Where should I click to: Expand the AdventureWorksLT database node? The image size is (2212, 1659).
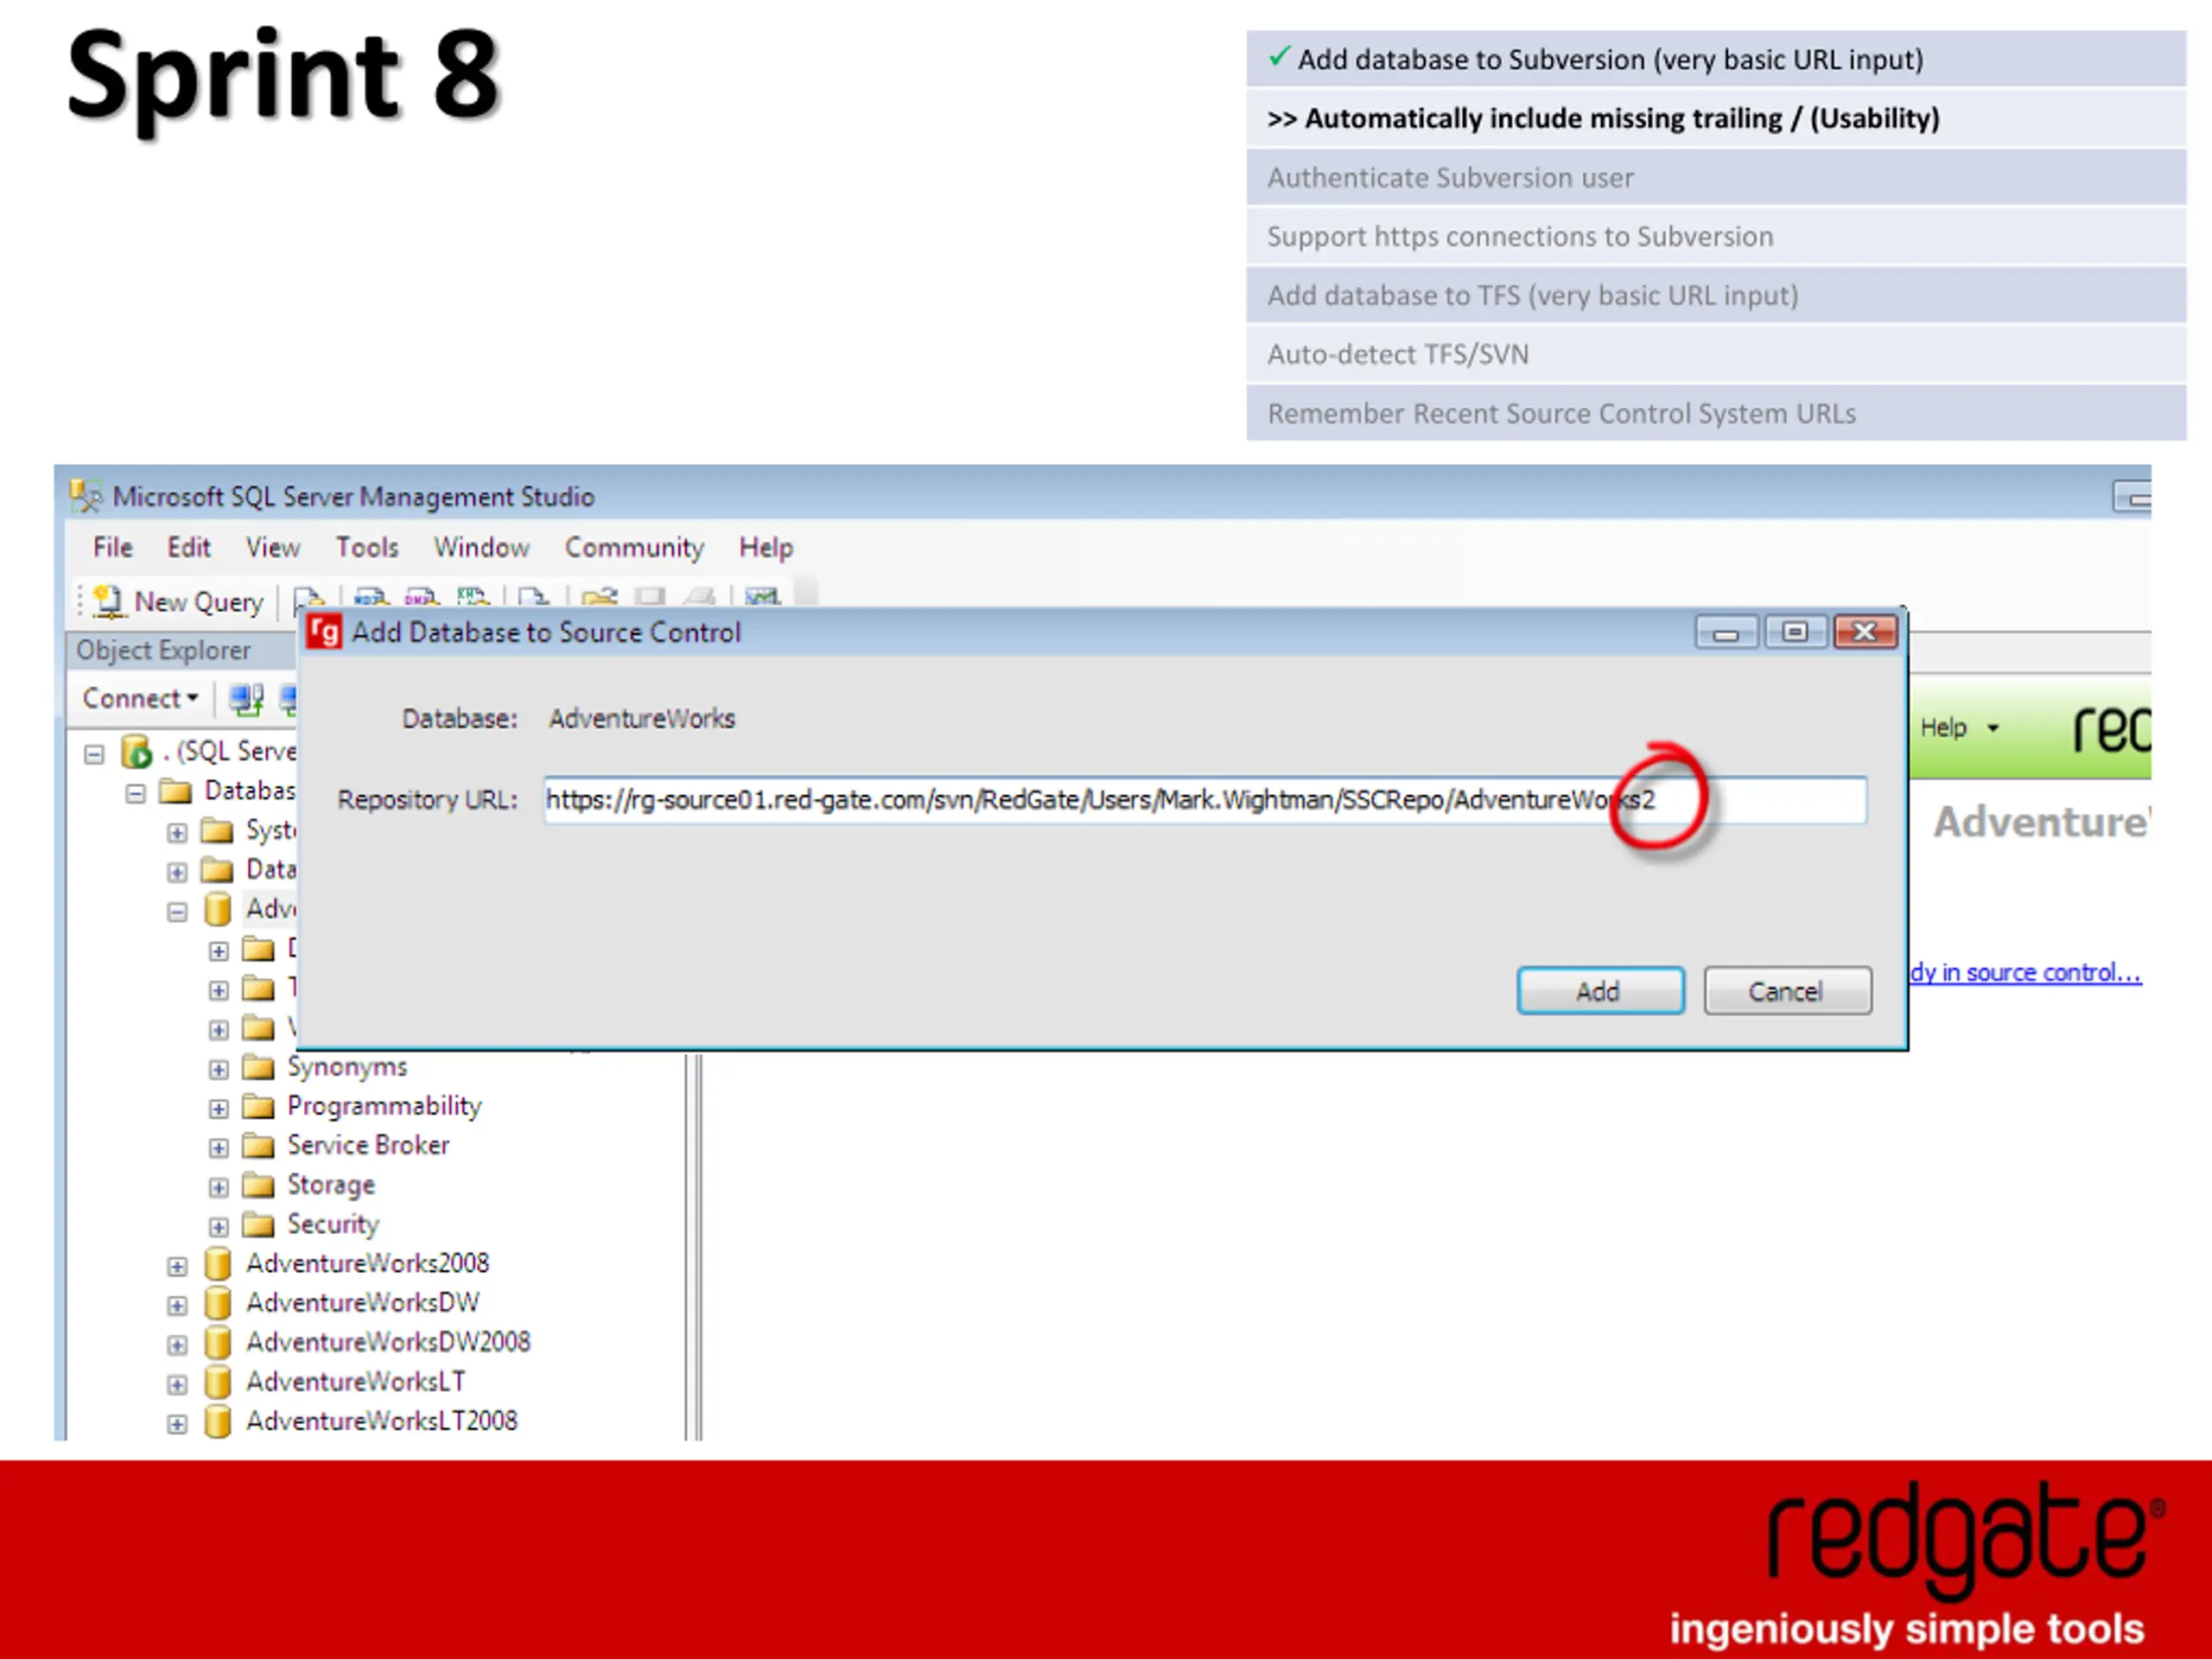click(x=177, y=1385)
